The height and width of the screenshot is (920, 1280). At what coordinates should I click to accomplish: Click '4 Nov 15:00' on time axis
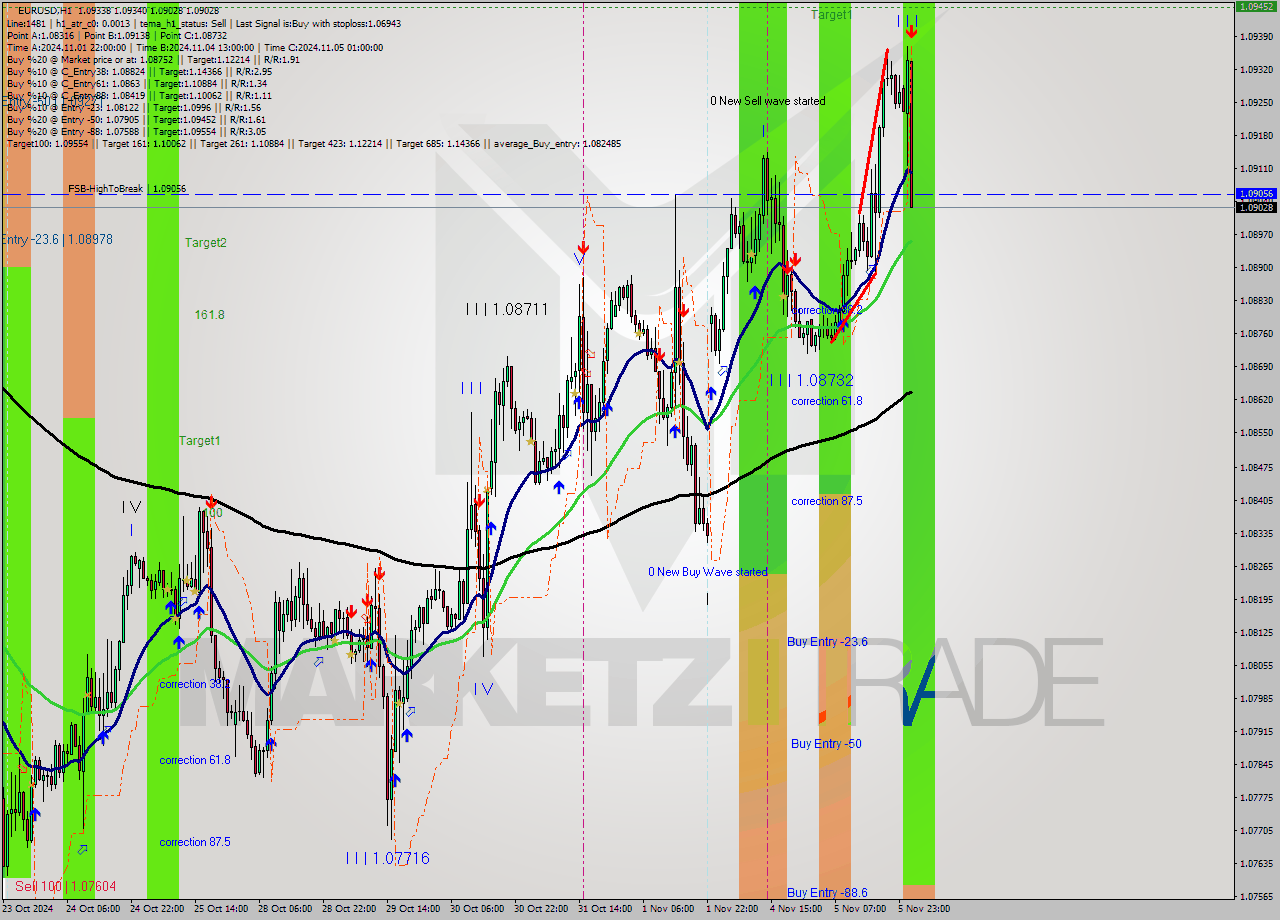click(x=796, y=909)
